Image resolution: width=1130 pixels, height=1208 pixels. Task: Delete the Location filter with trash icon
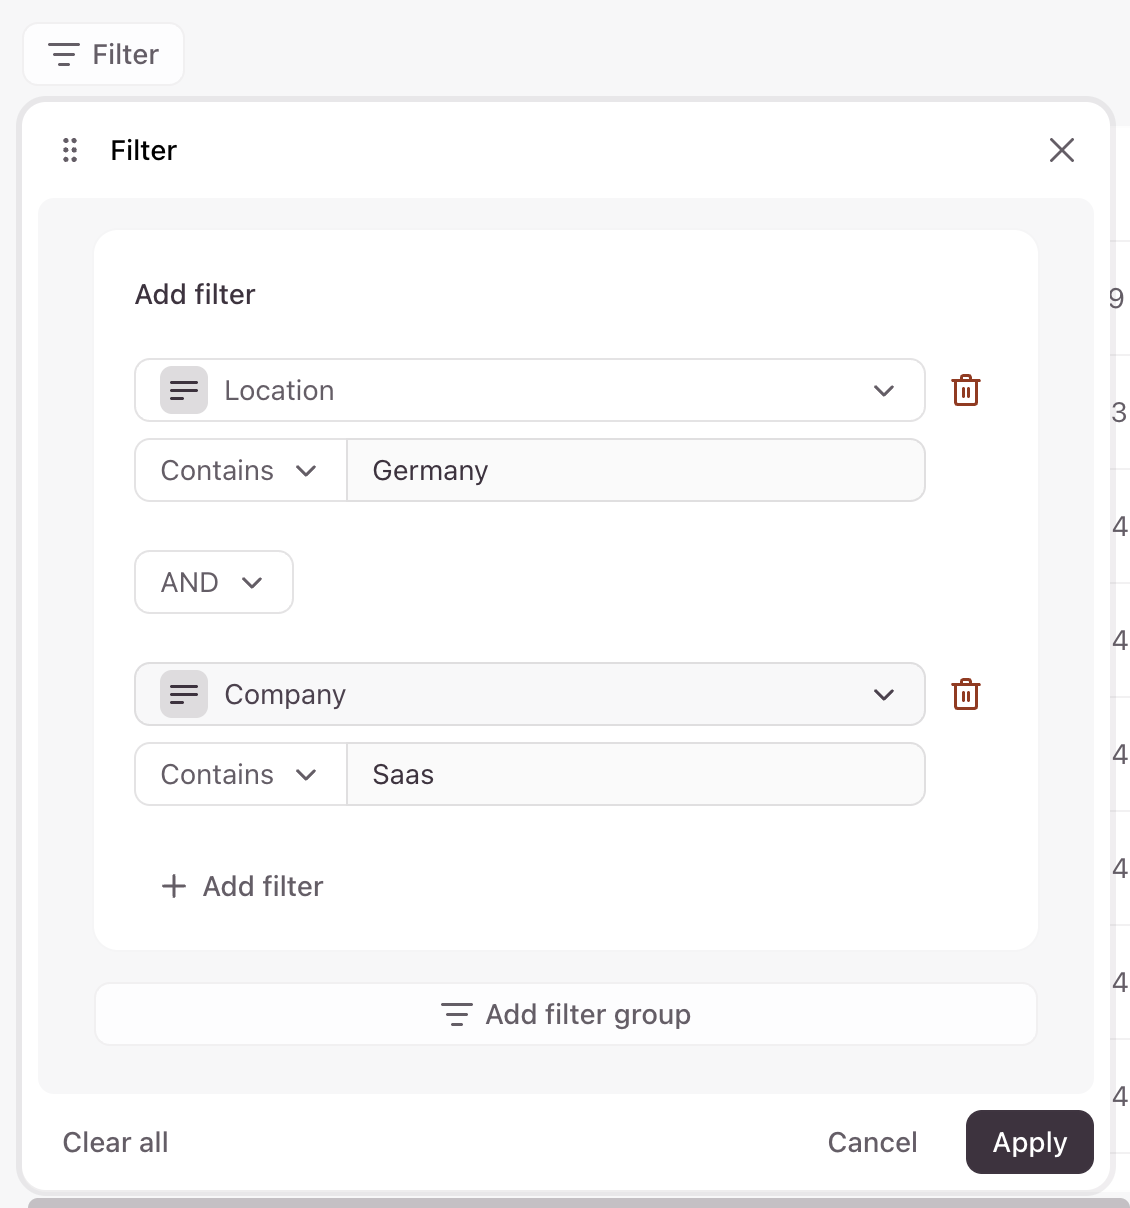coord(965,390)
